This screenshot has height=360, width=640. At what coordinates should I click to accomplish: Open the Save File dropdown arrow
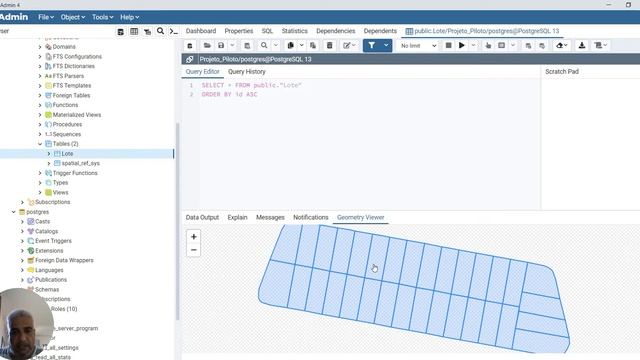(x=232, y=45)
